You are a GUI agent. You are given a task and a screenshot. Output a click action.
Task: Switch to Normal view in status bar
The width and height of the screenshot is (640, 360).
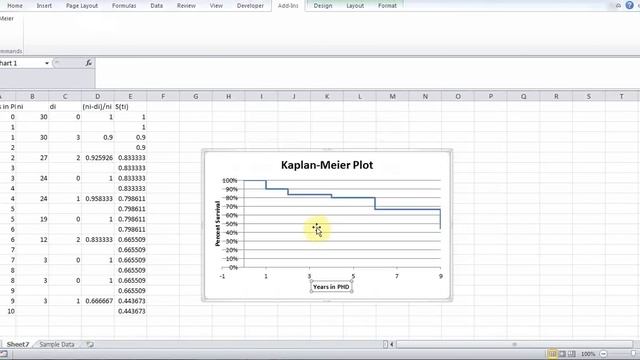(552, 354)
